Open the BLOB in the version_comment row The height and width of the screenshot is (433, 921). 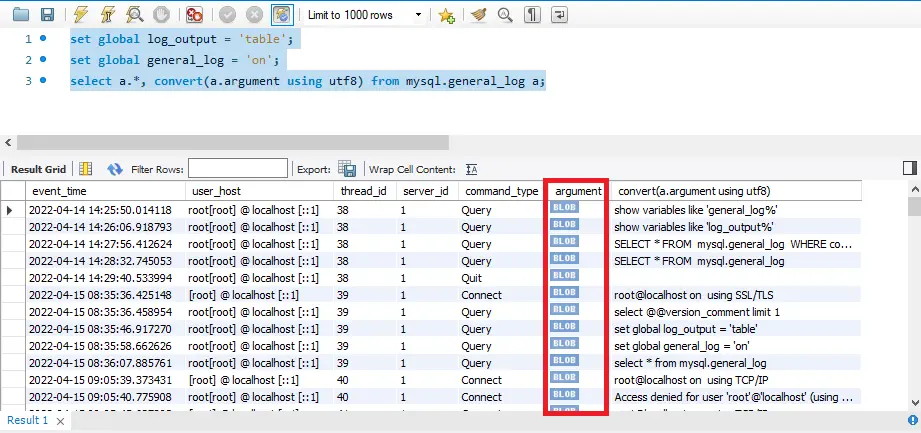[x=564, y=309]
